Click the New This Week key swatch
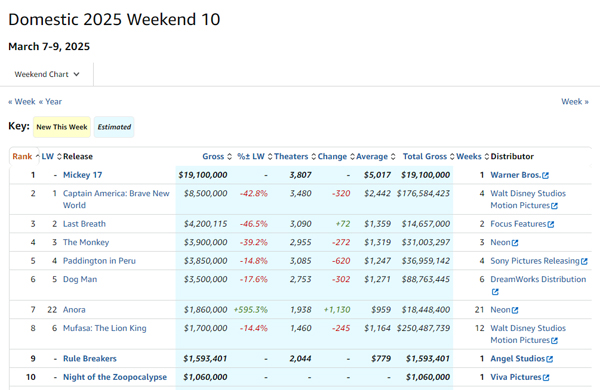 coord(62,127)
